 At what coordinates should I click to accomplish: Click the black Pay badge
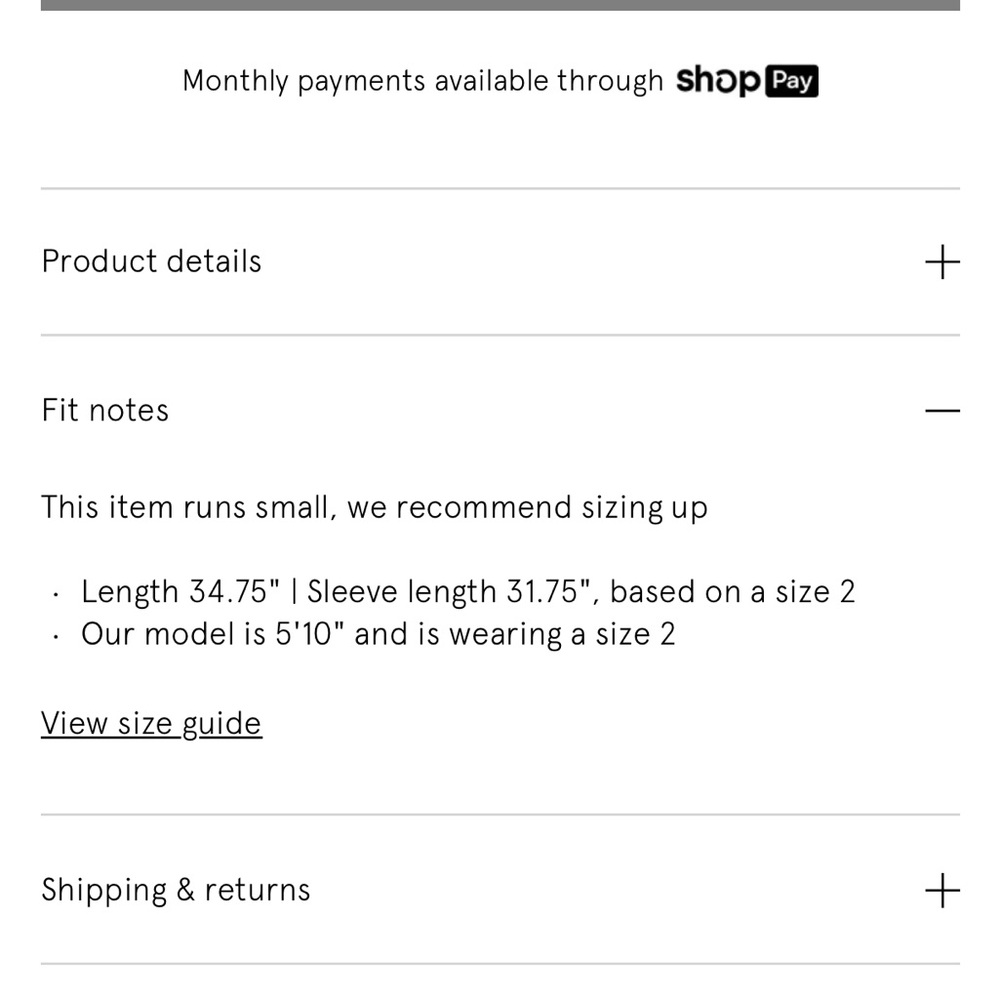(792, 81)
